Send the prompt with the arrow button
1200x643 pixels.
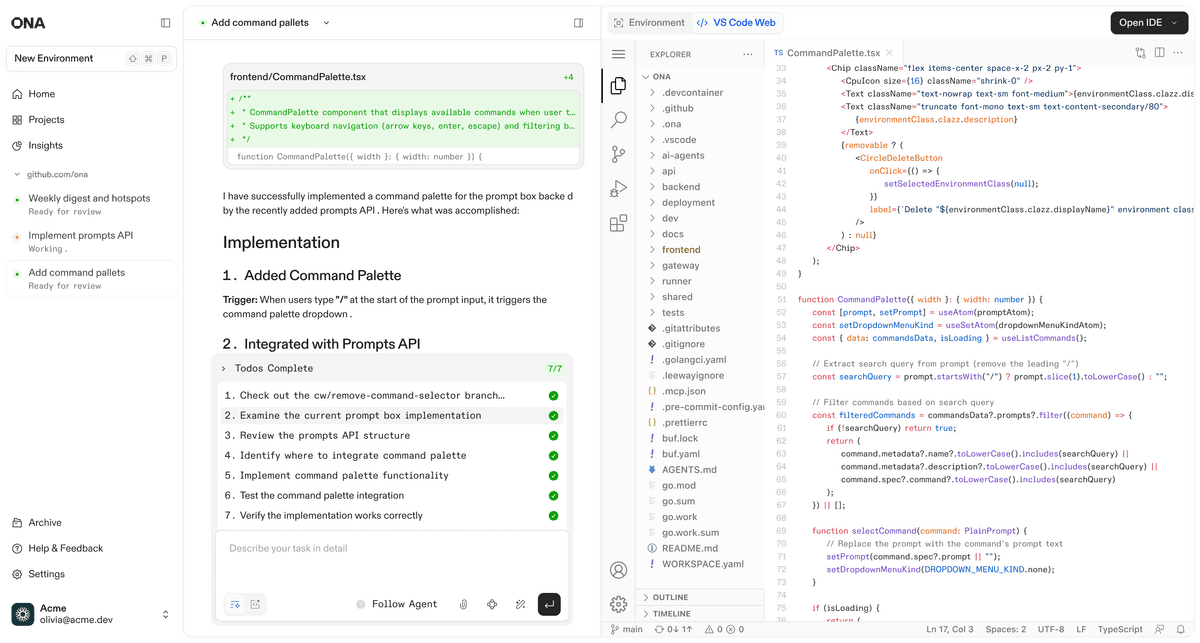(x=549, y=604)
